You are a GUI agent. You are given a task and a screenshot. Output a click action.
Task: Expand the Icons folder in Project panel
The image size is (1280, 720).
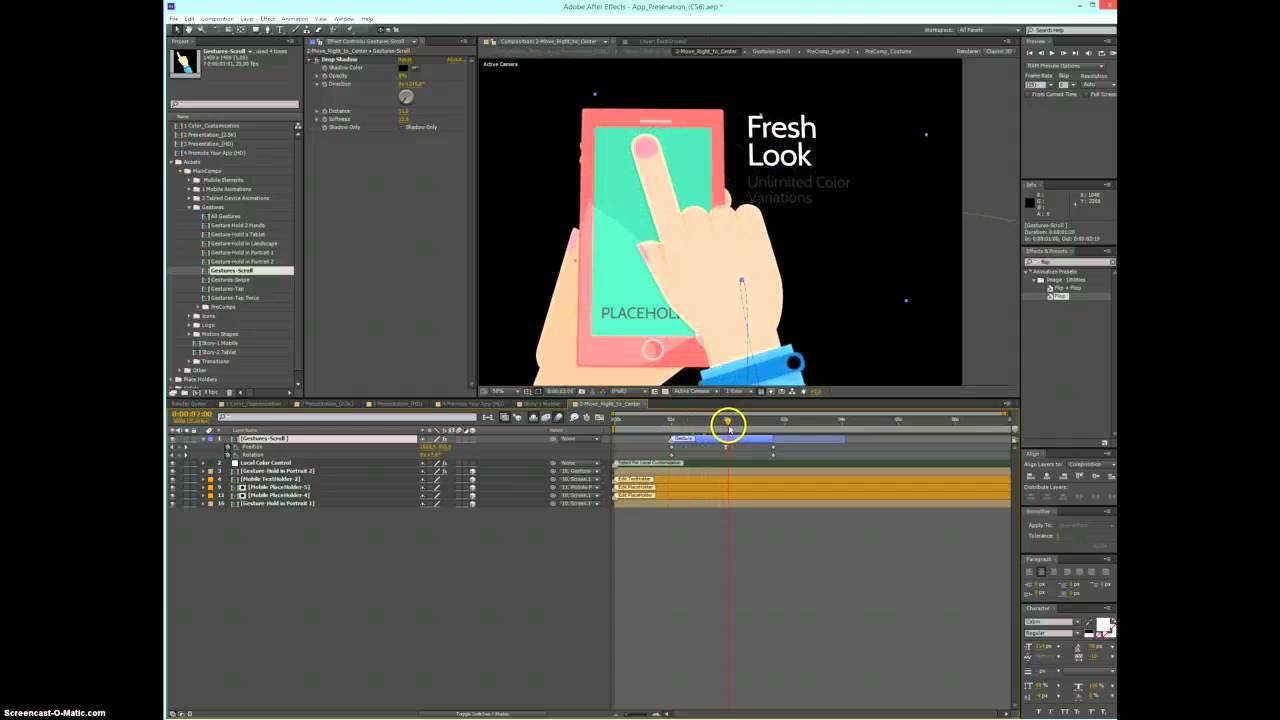189,316
